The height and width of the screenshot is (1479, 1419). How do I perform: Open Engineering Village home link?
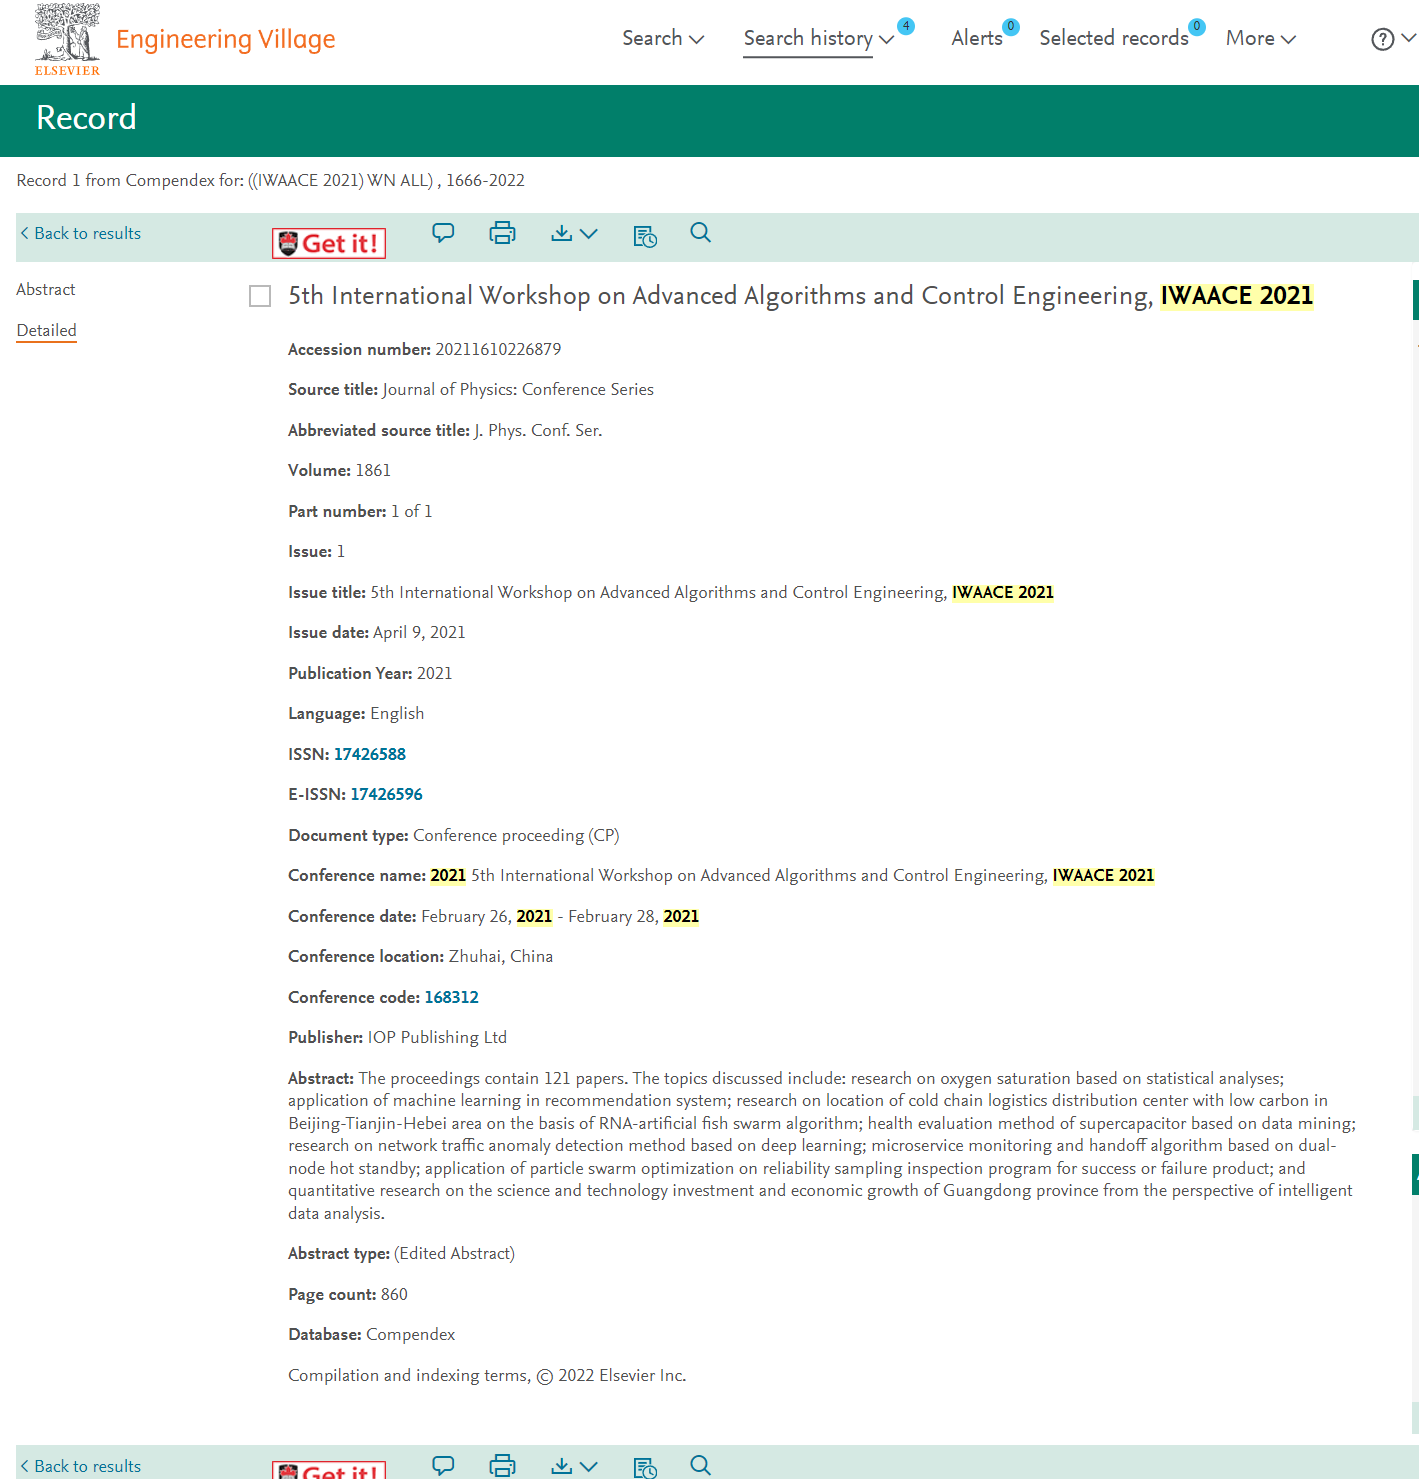tap(225, 39)
